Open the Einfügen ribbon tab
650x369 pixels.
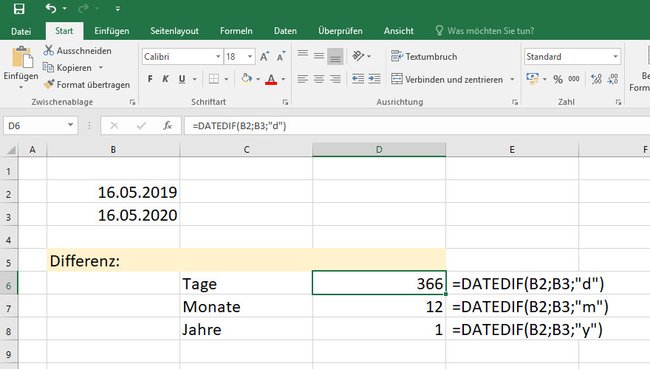pos(112,31)
